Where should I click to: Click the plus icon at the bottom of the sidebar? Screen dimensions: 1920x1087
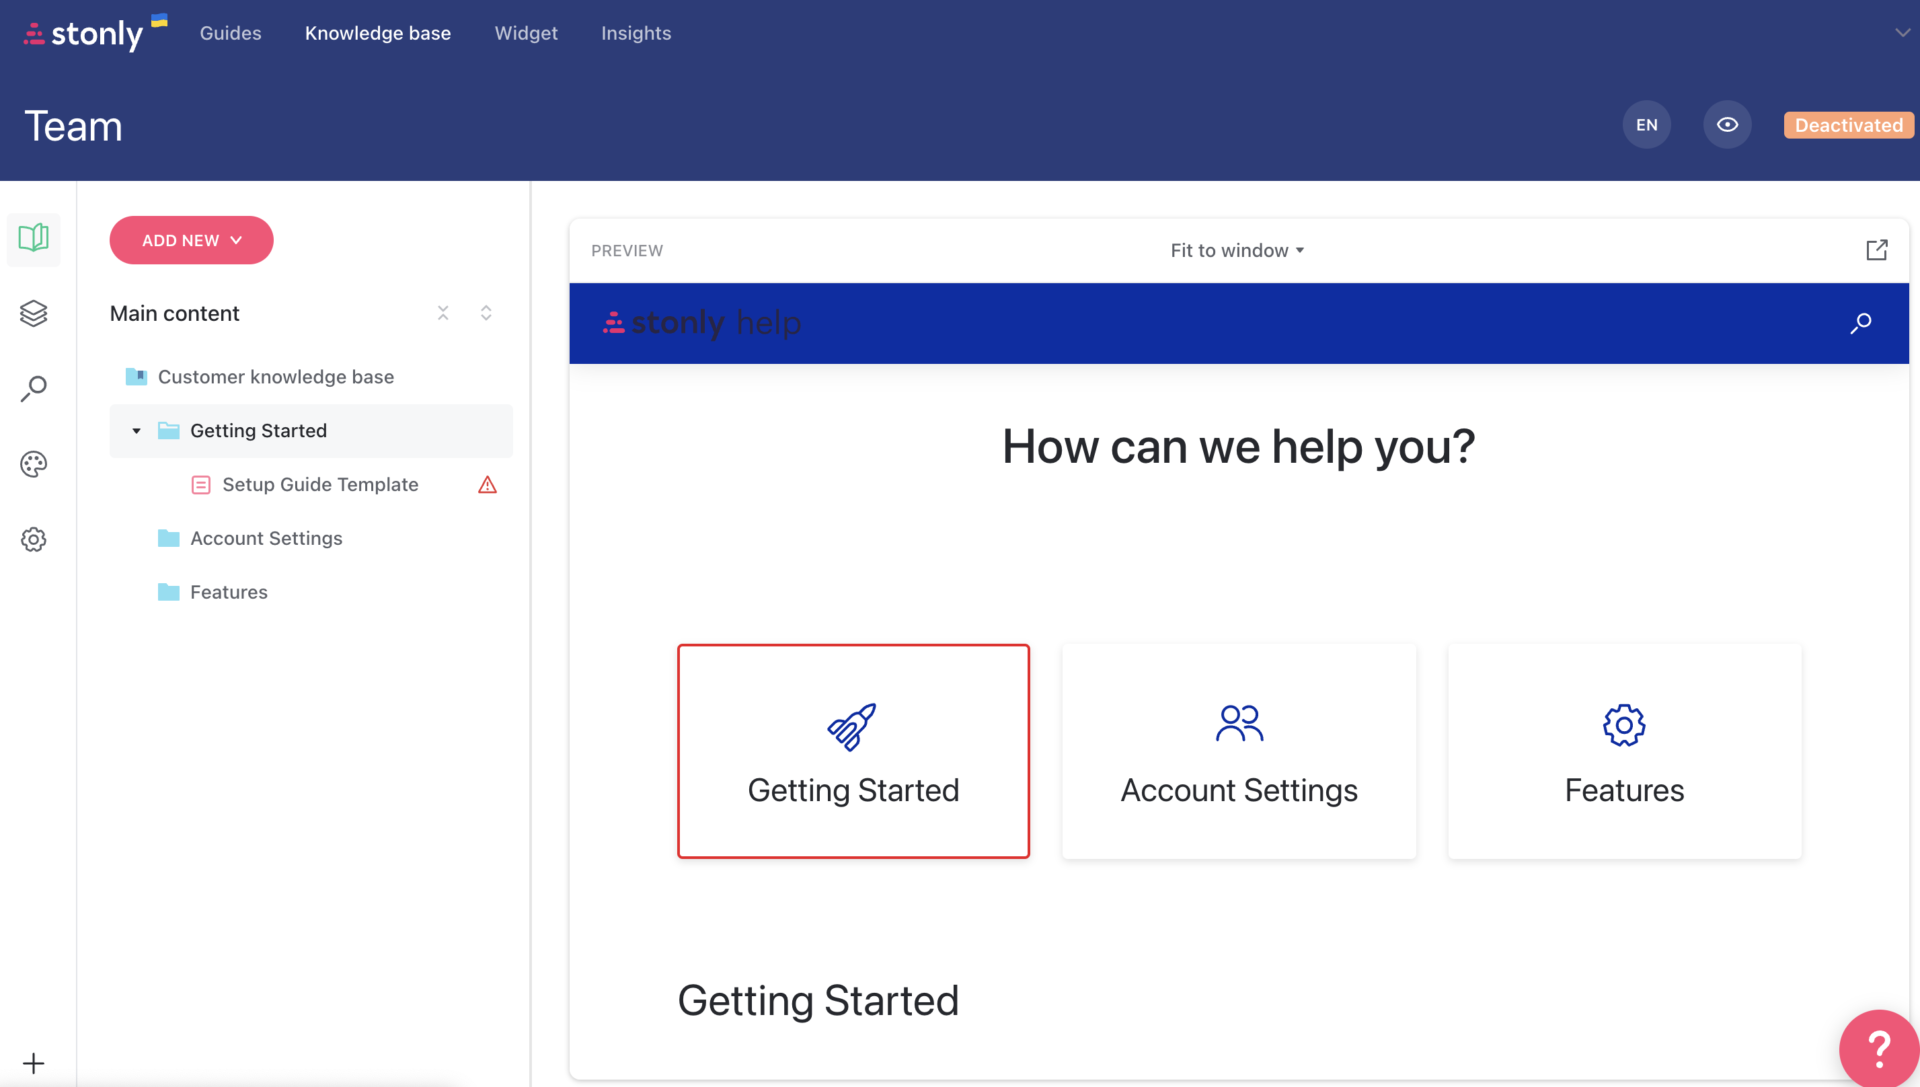33,1063
